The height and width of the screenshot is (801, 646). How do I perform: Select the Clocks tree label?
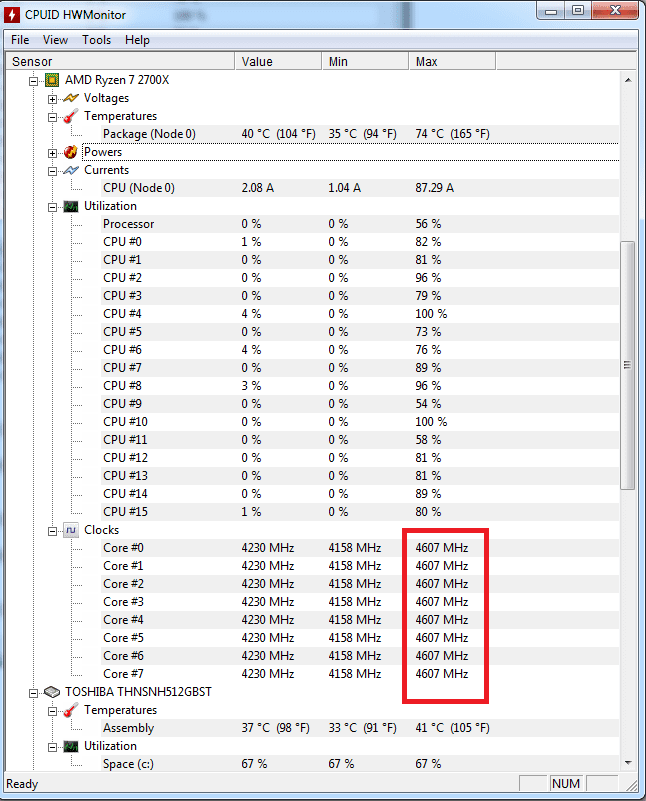102,530
